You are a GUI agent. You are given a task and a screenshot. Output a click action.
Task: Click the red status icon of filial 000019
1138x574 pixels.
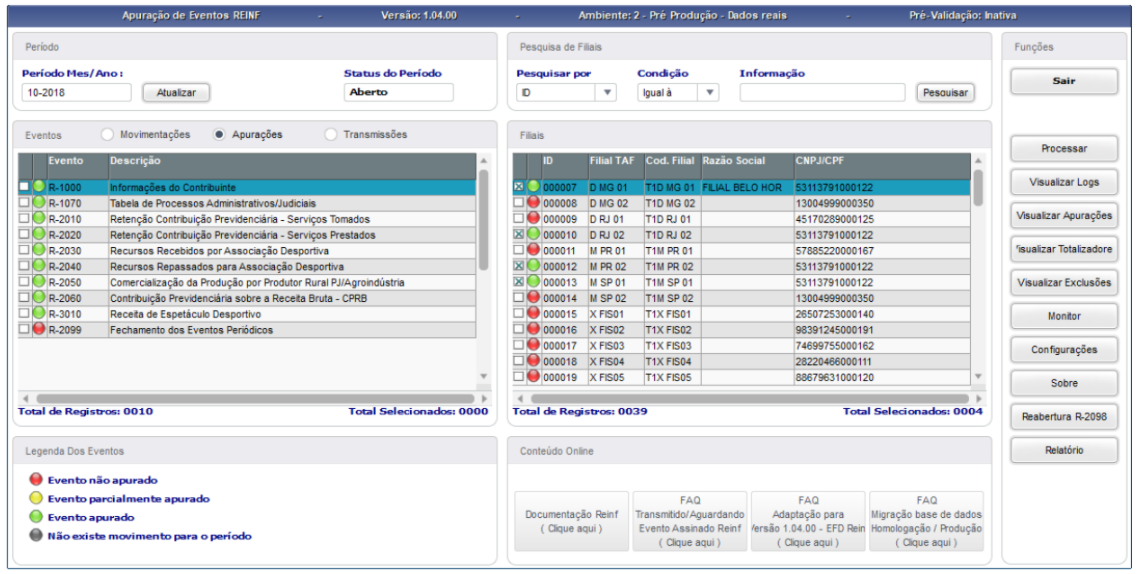coord(533,377)
